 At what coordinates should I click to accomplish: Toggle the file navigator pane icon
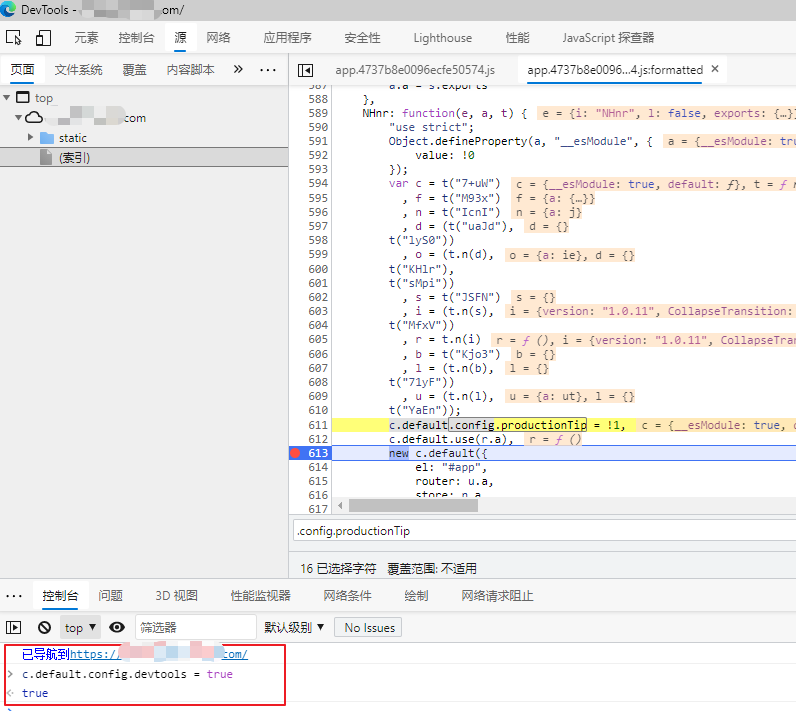(306, 70)
